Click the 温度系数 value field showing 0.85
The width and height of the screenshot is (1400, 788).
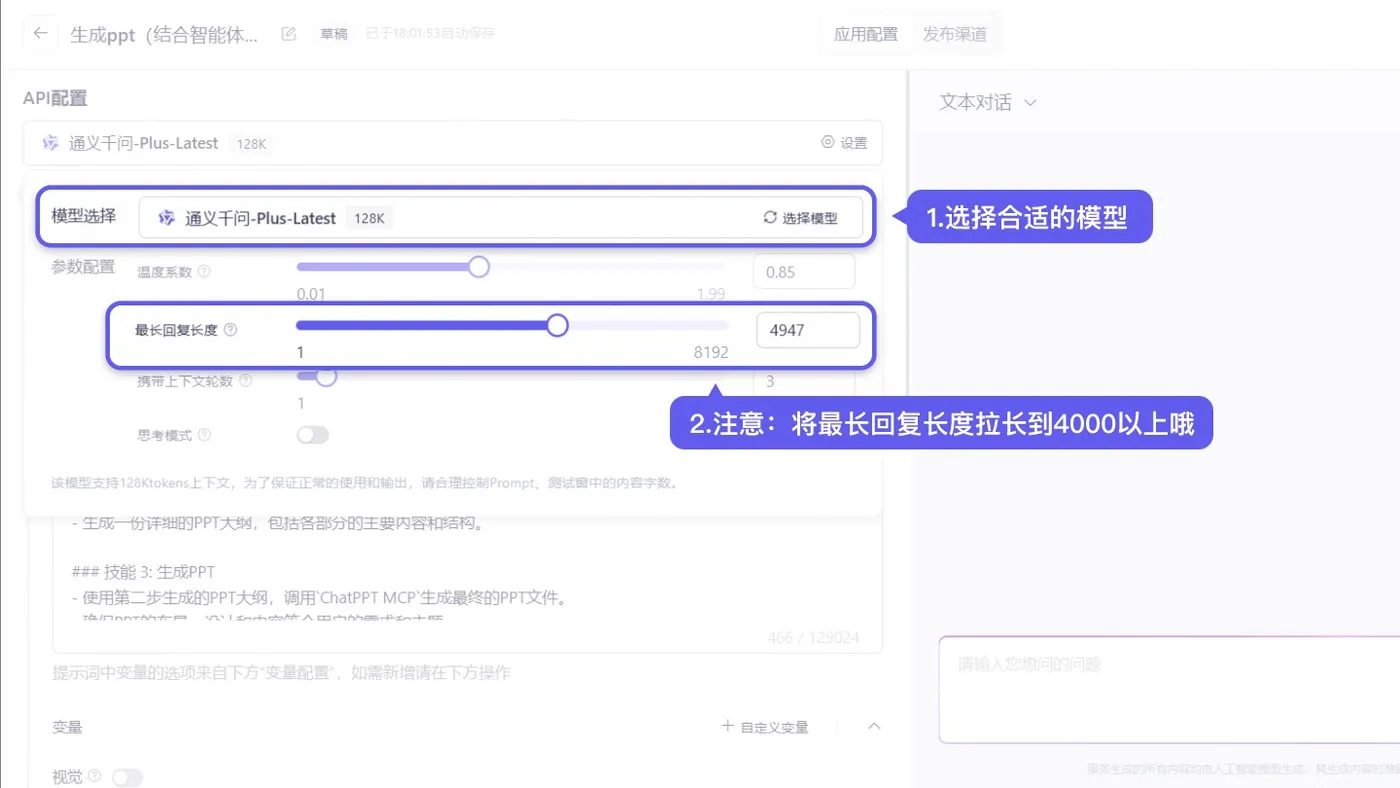pos(804,272)
